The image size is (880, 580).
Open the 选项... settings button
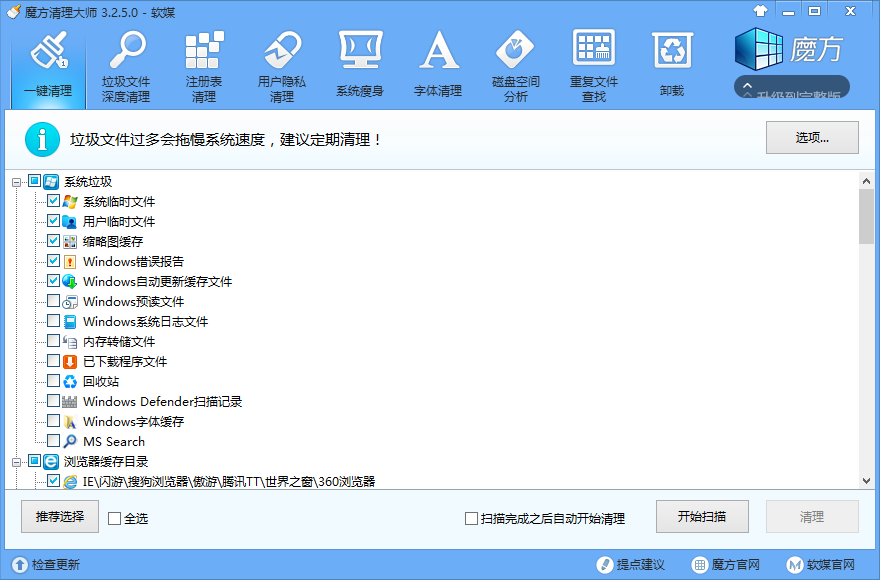pyautogui.click(x=812, y=138)
